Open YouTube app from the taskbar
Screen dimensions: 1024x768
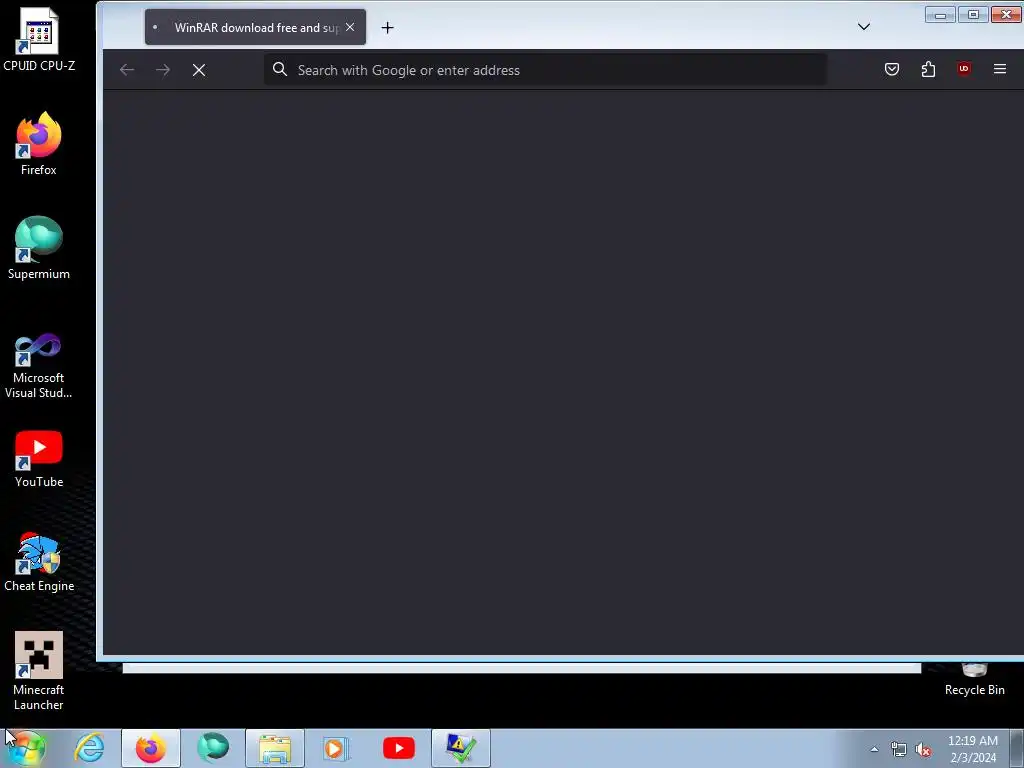coord(398,748)
